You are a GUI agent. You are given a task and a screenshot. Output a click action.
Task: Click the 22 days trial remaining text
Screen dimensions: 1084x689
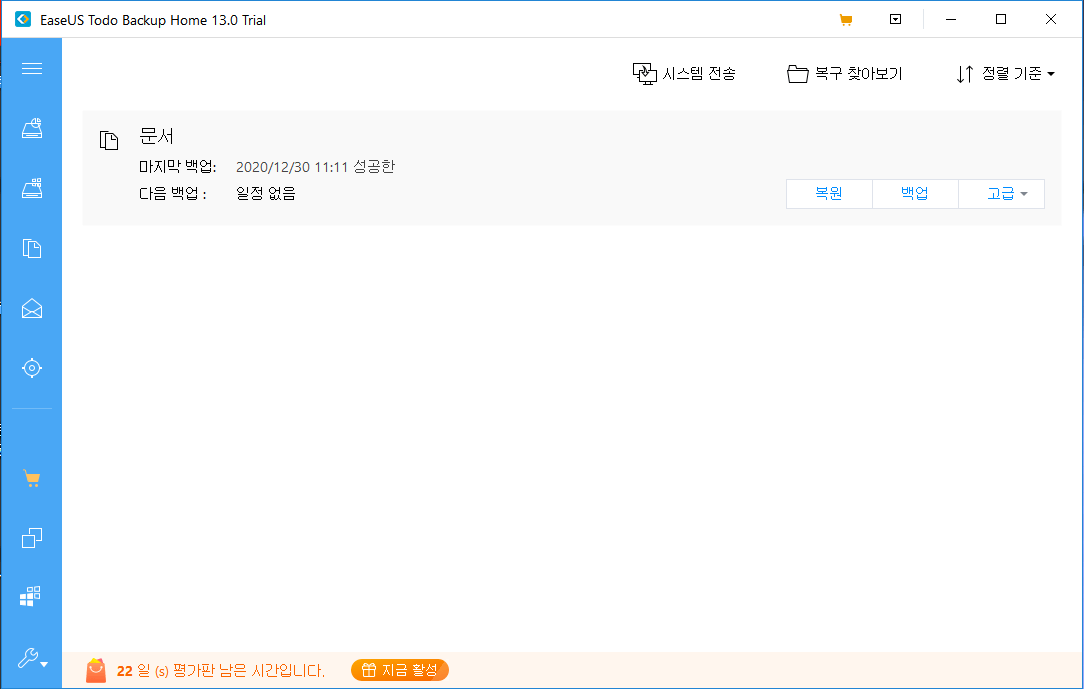(x=221, y=670)
